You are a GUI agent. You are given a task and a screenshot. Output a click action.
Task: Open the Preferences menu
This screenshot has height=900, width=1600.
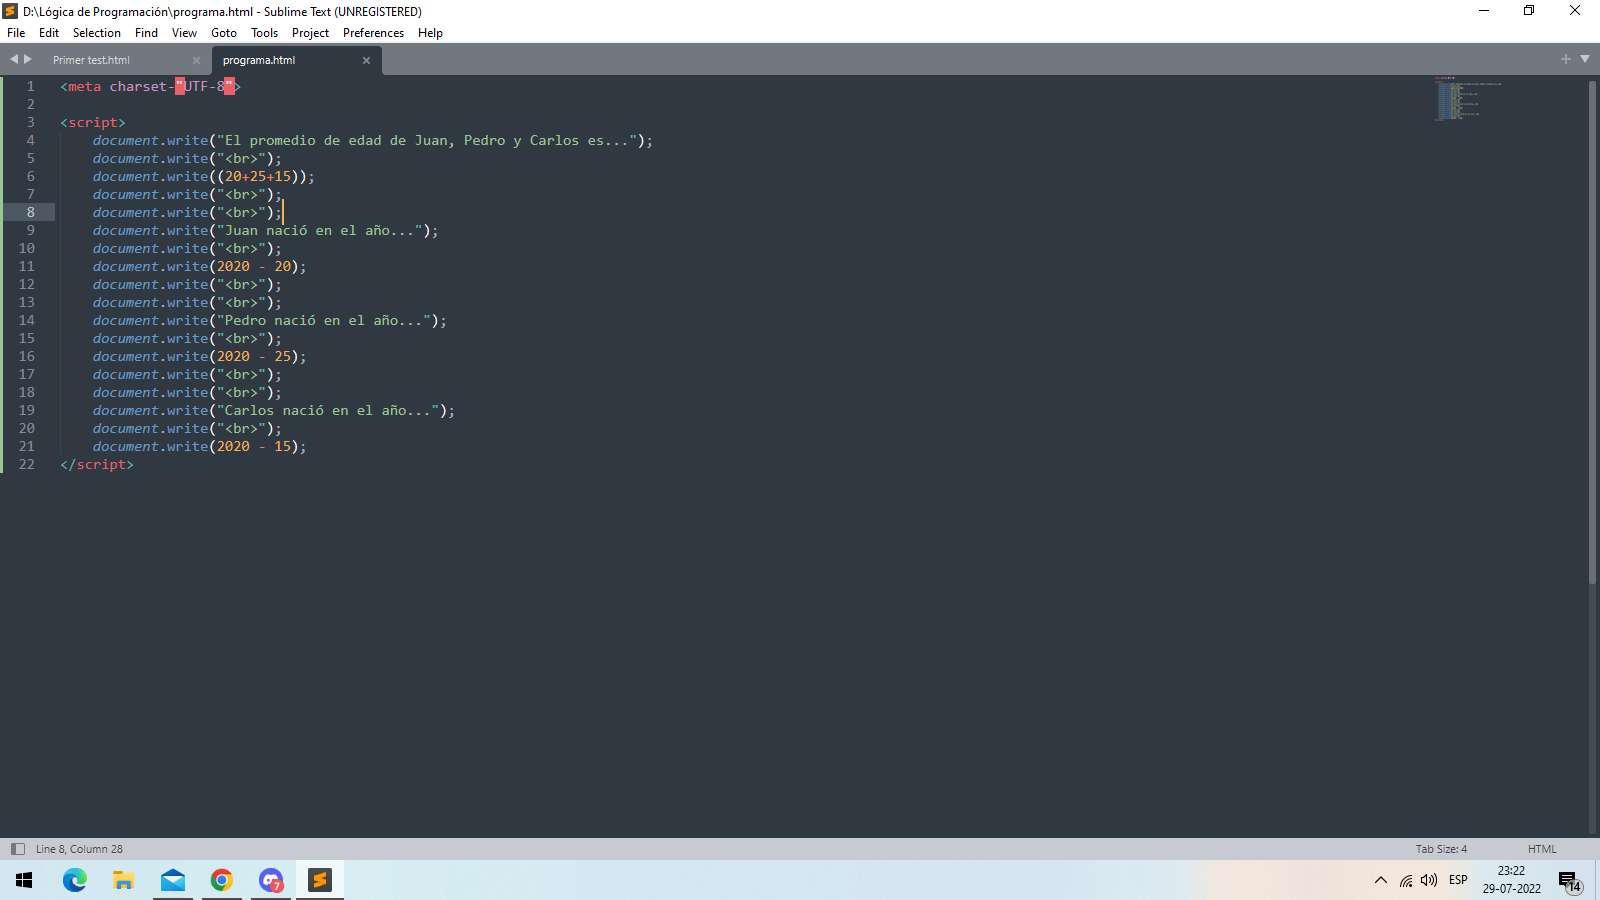click(373, 33)
